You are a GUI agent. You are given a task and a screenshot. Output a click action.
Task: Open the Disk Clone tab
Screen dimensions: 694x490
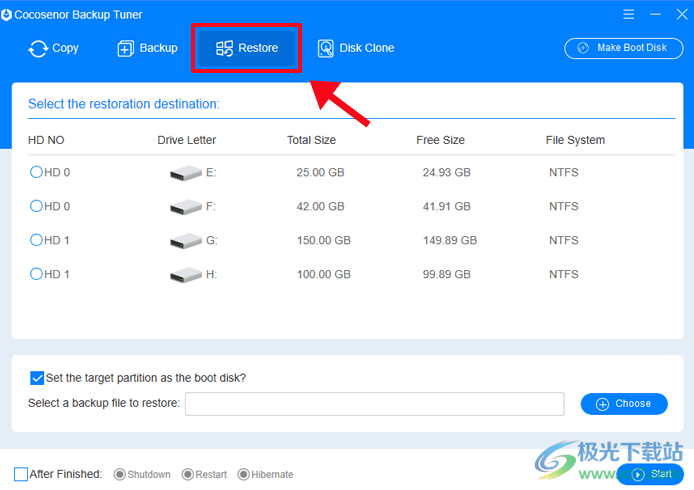(x=355, y=48)
